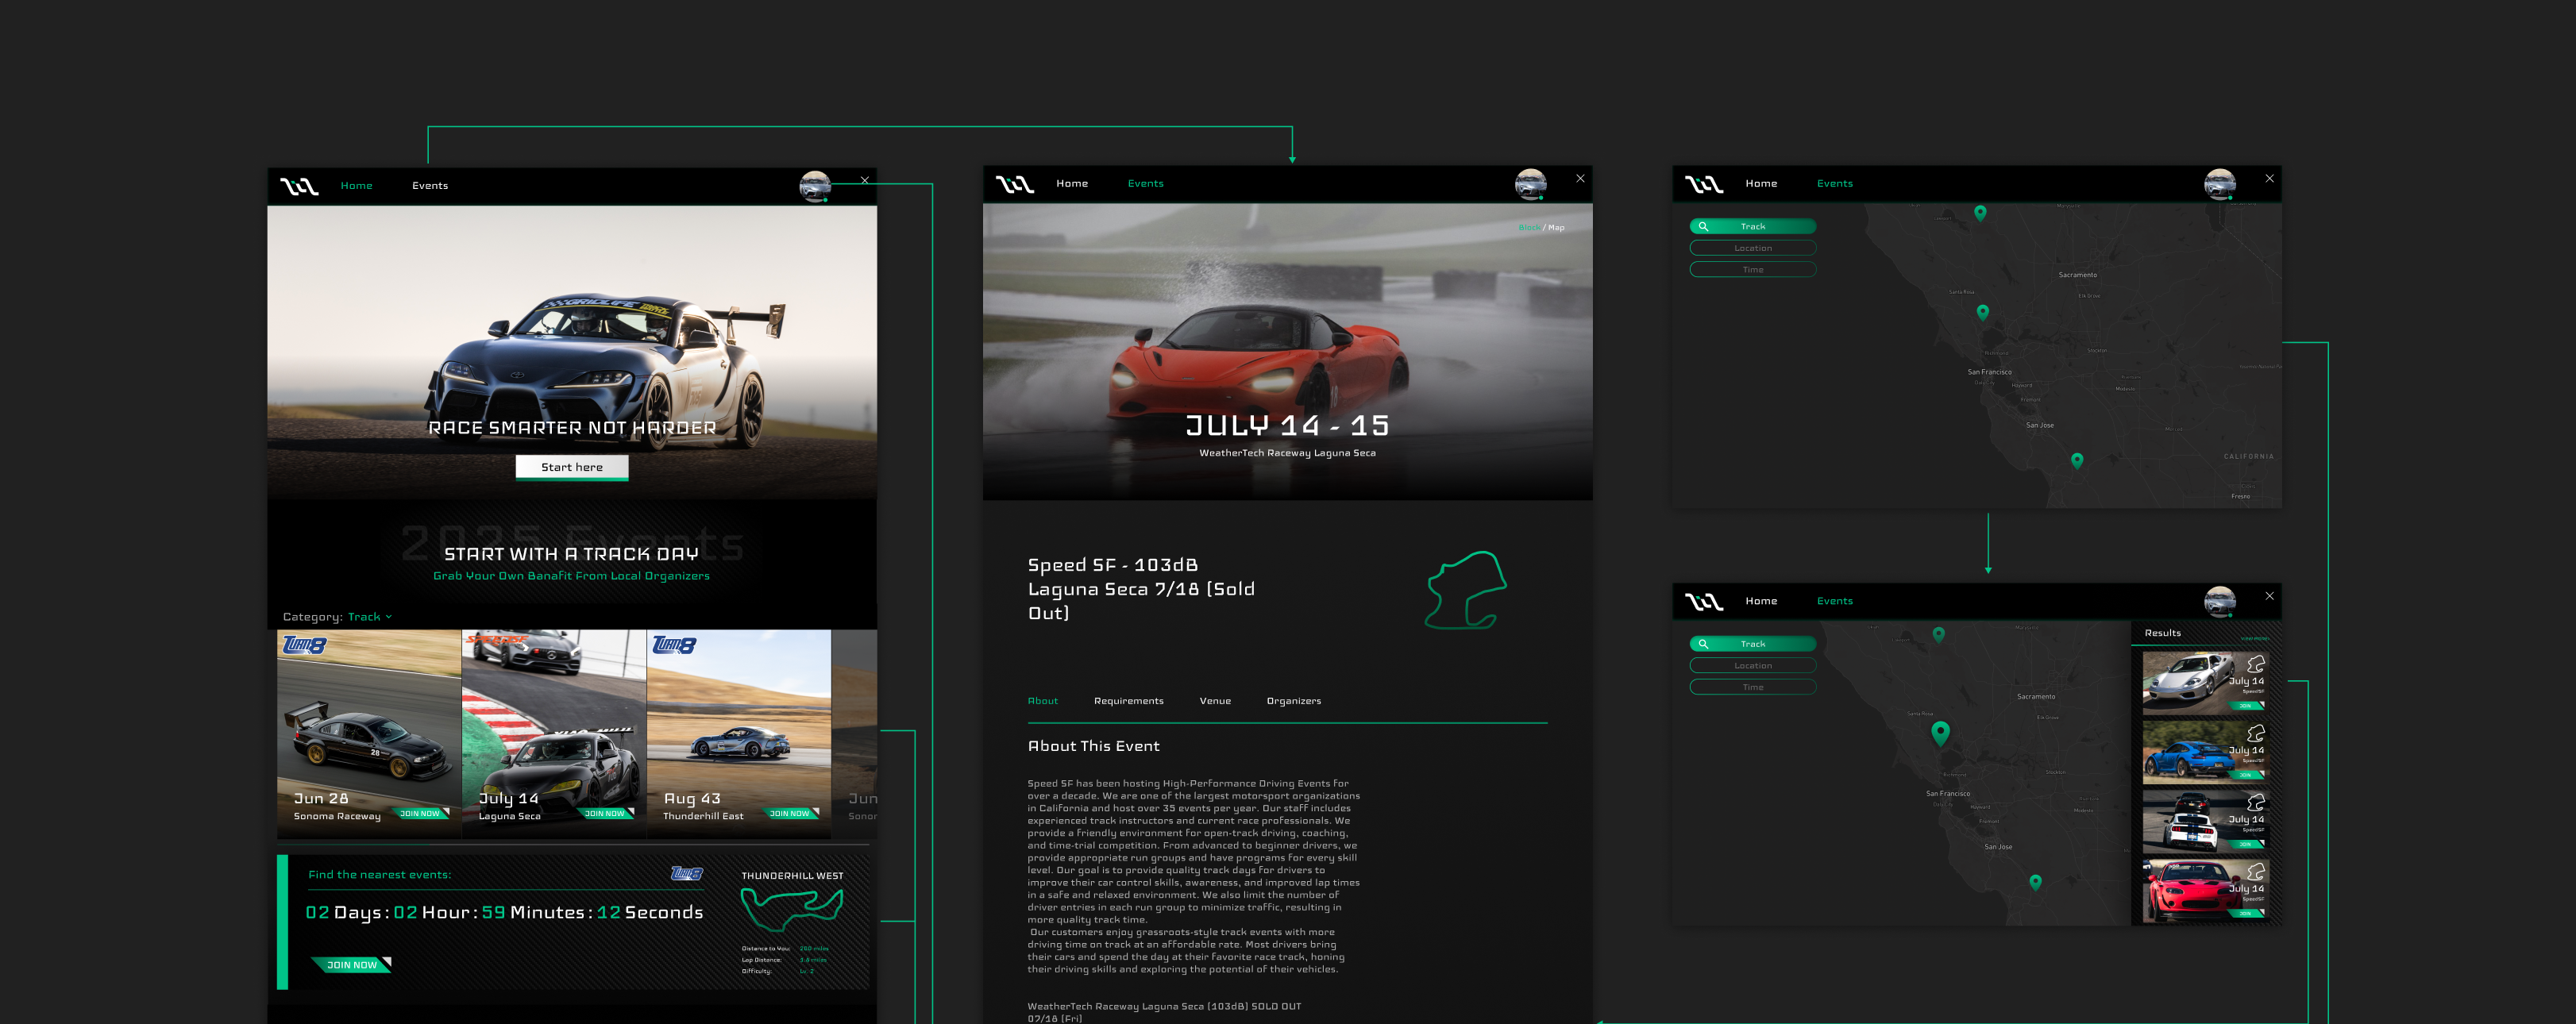This screenshot has width=2576, height=1024.
Task: Select the pin south of San Jose in results map
Action: point(2035,882)
